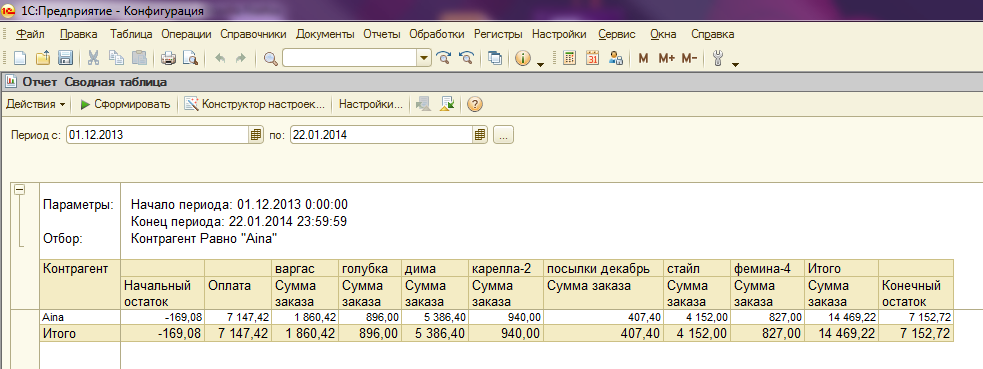Image resolution: width=983 pixels, height=369 pixels.
Task: Open Конструктор настроек
Action: (x=255, y=104)
